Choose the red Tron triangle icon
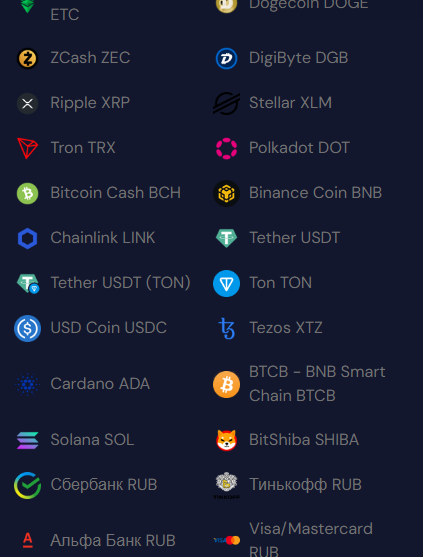 tap(27, 148)
